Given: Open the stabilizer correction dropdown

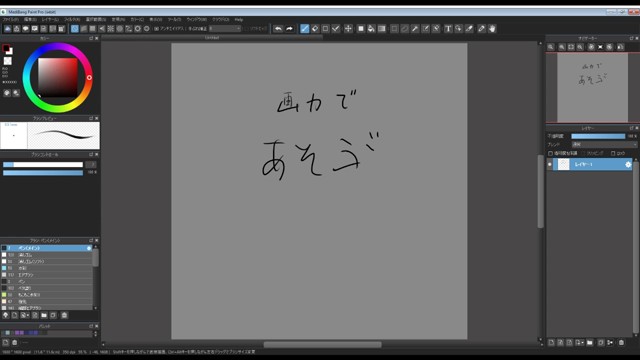Looking at the screenshot, I should (x=225, y=29).
